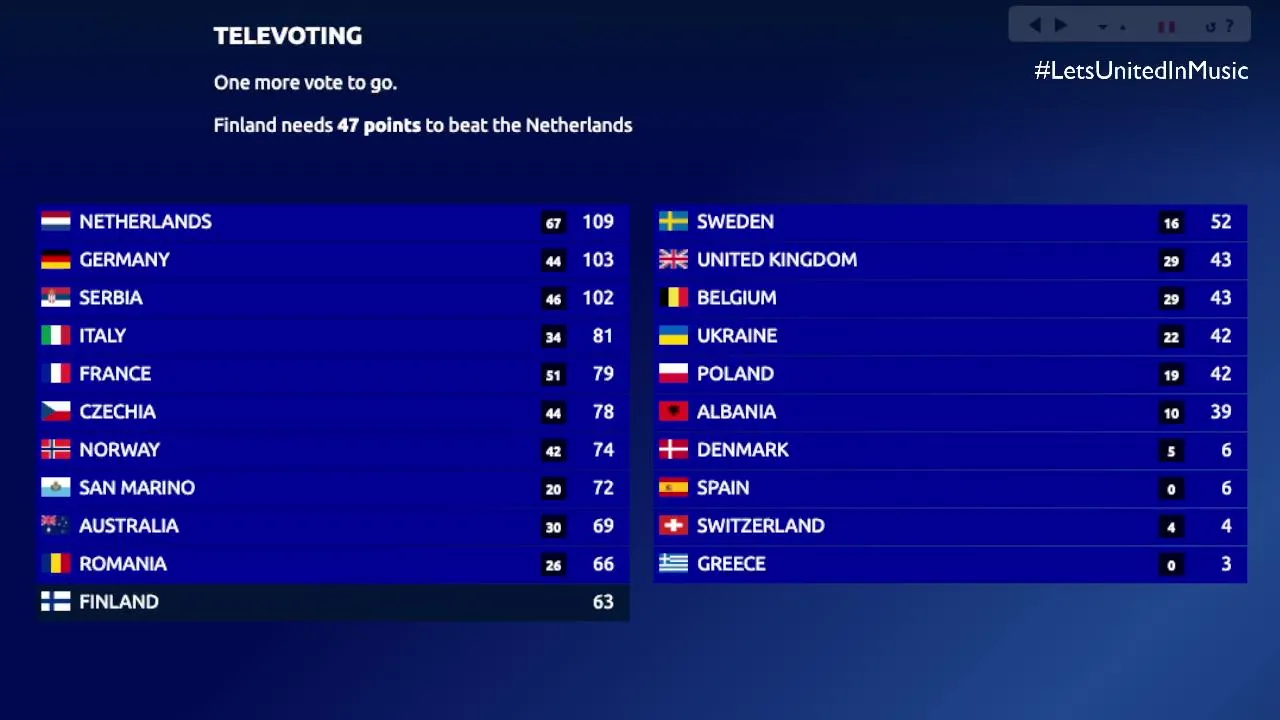Click the next step right arrow
1280x720 pixels.
1061,26
